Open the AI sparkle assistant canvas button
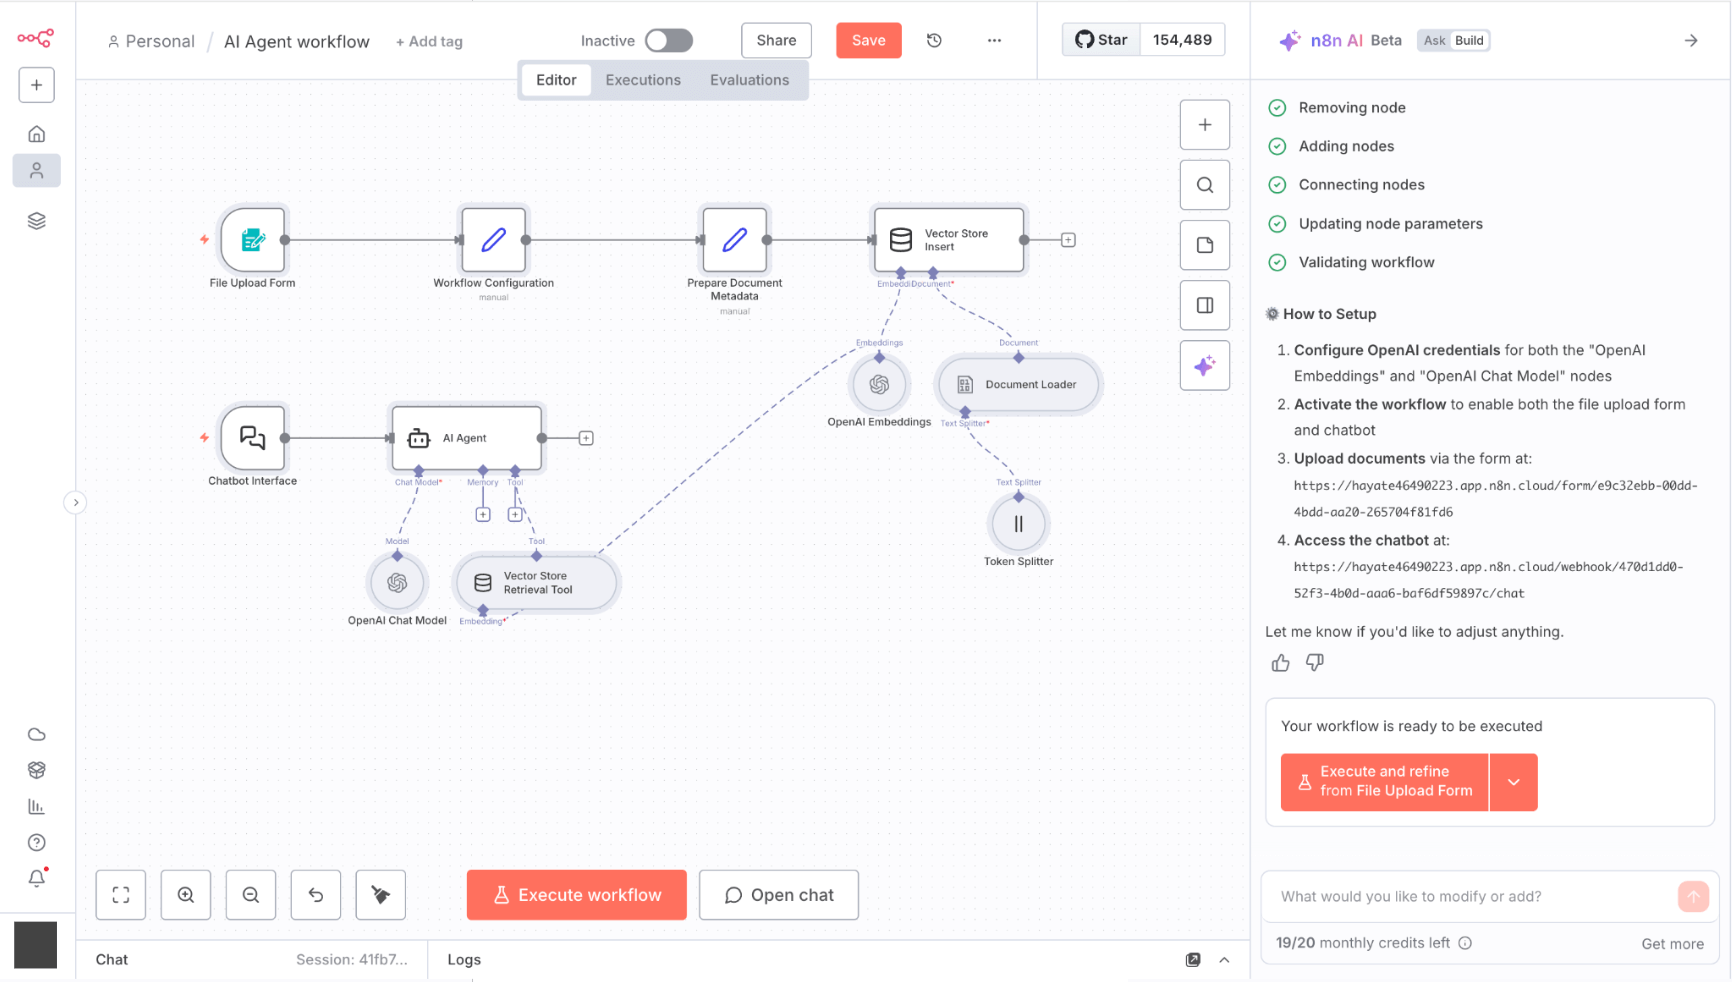The image size is (1732, 982). point(1204,366)
